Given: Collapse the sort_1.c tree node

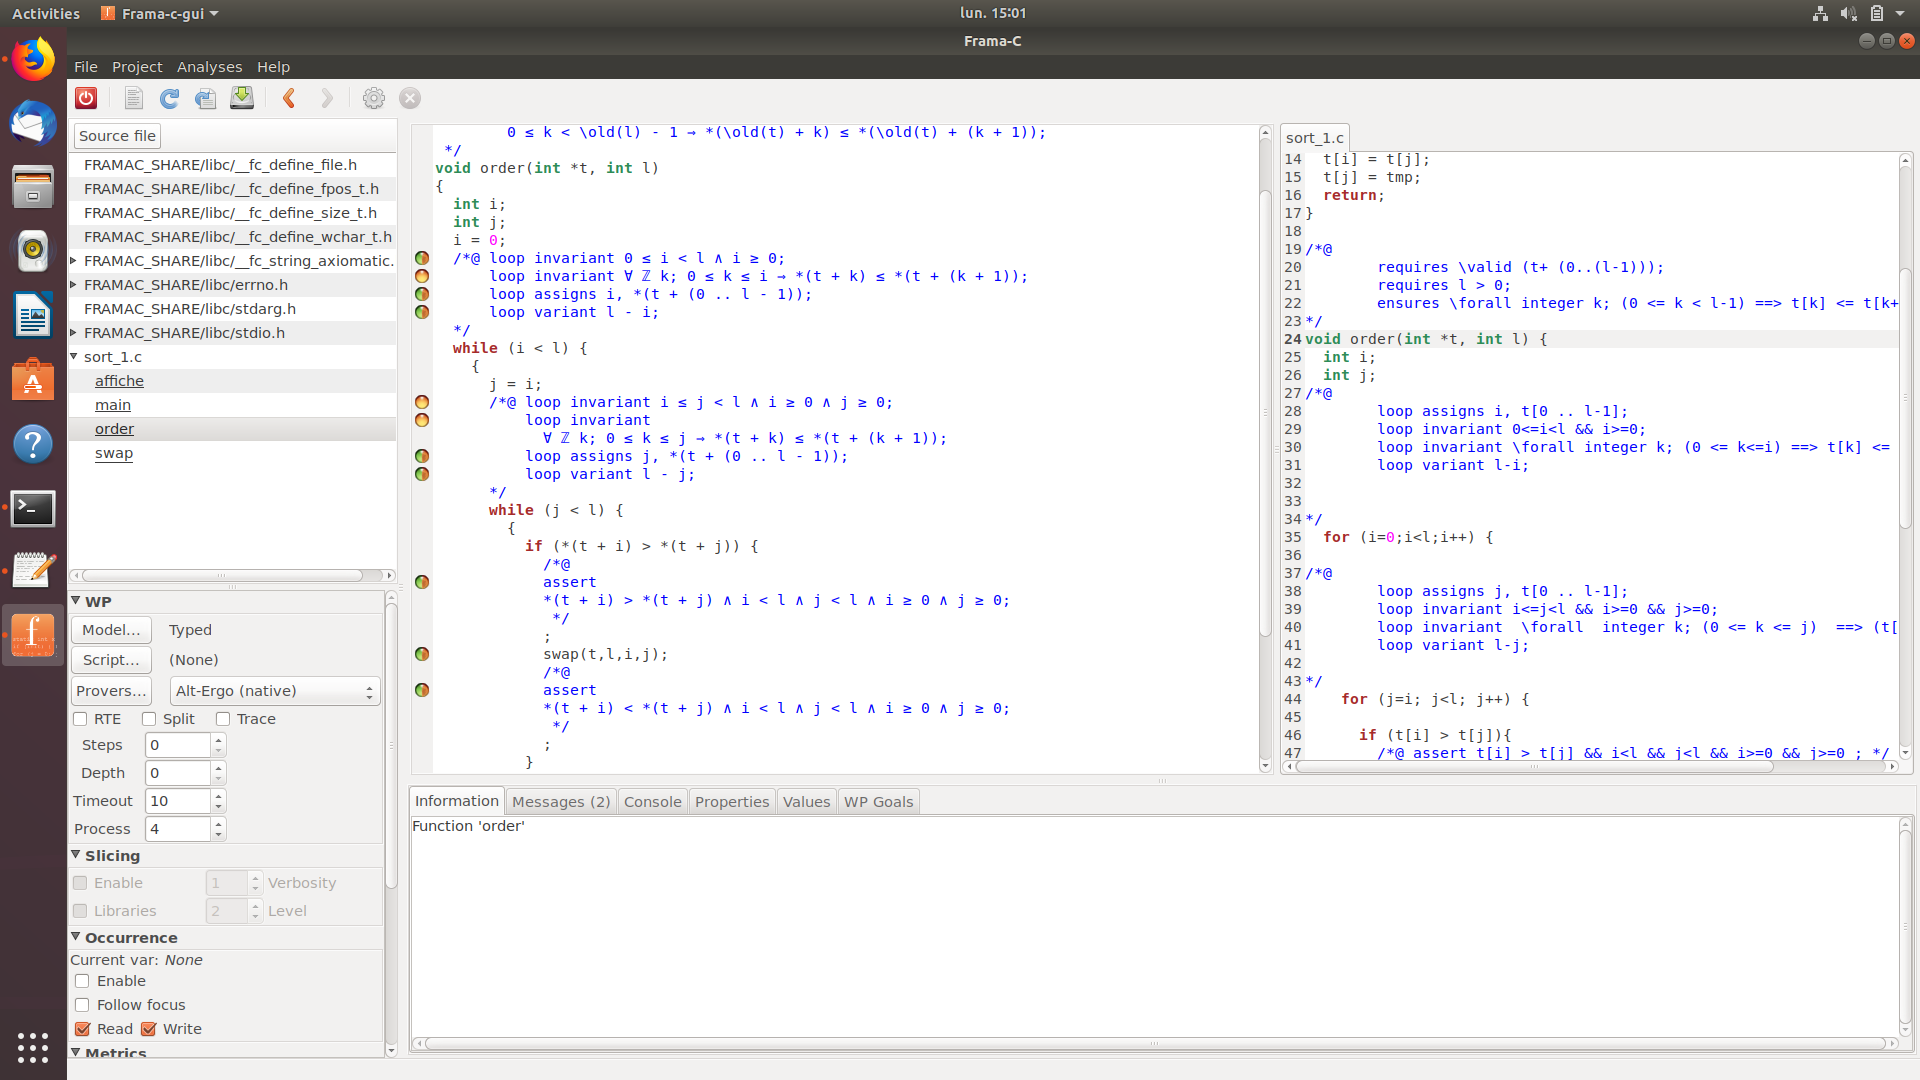Looking at the screenshot, I should pyautogui.click(x=74, y=356).
